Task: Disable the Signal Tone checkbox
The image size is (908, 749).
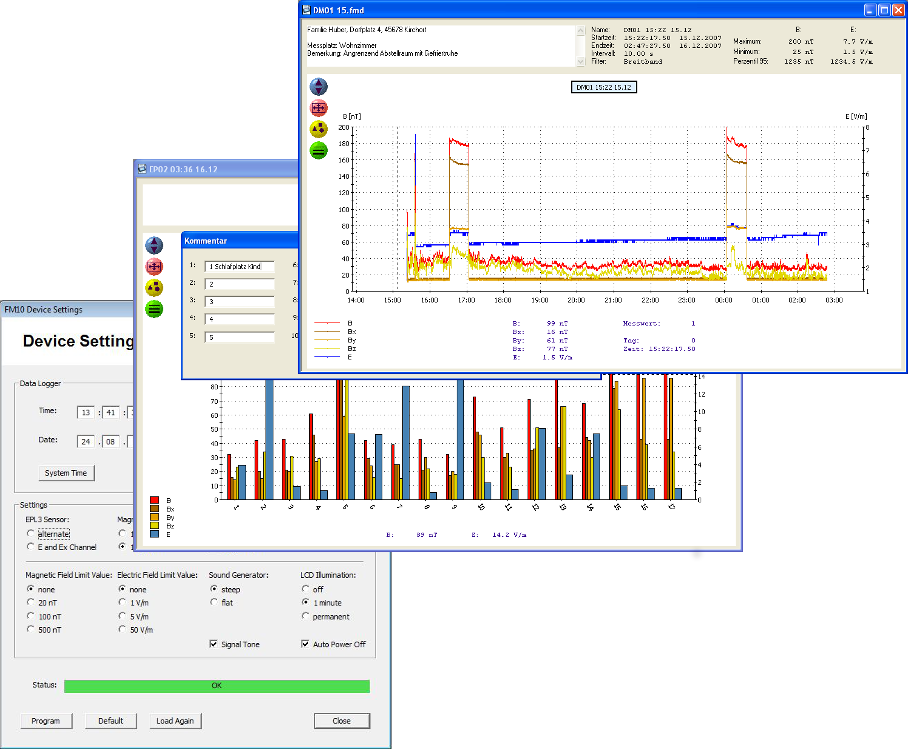Action: 214,644
